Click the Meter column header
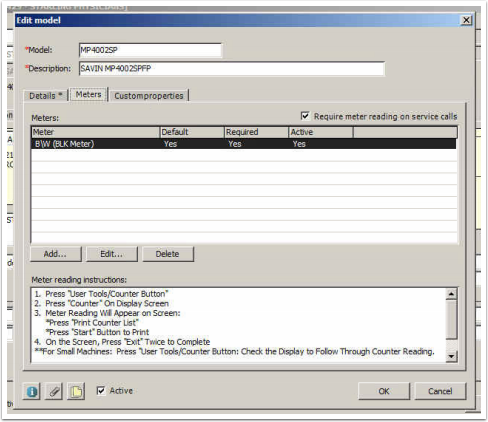This screenshot has height=422, width=488. click(x=96, y=132)
